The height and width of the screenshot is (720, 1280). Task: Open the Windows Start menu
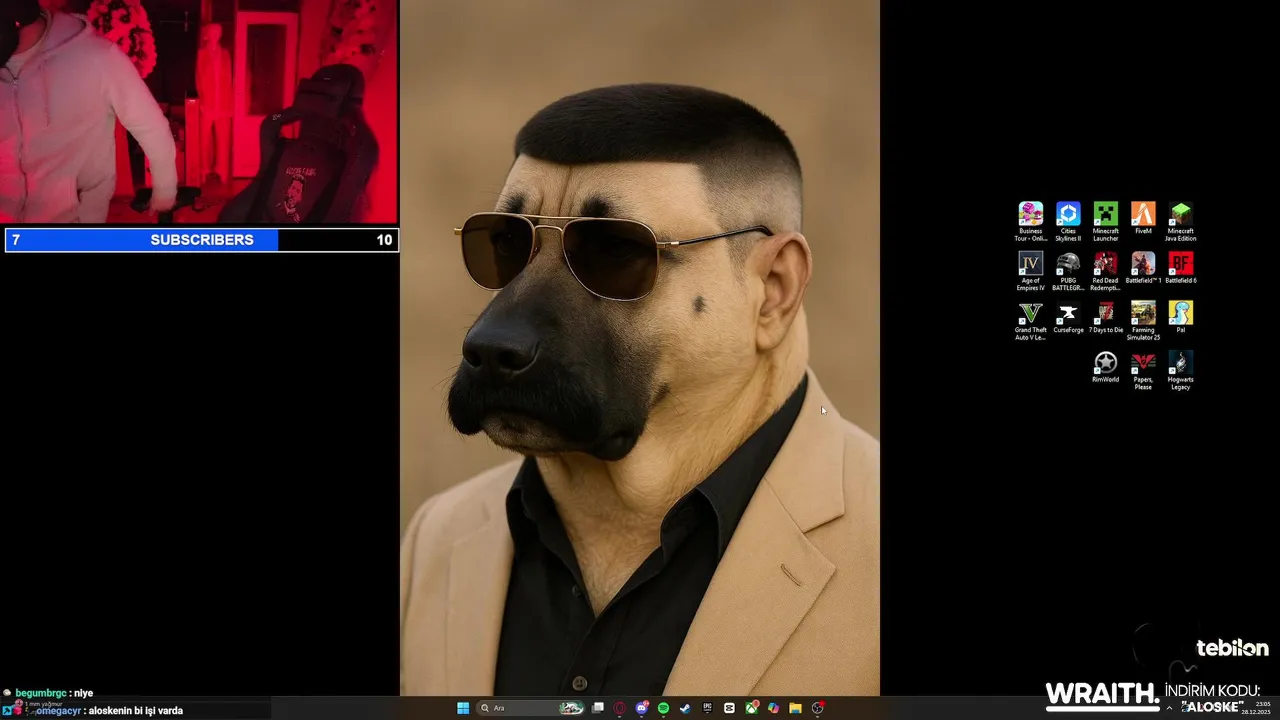pyautogui.click(x=463, y=708)
